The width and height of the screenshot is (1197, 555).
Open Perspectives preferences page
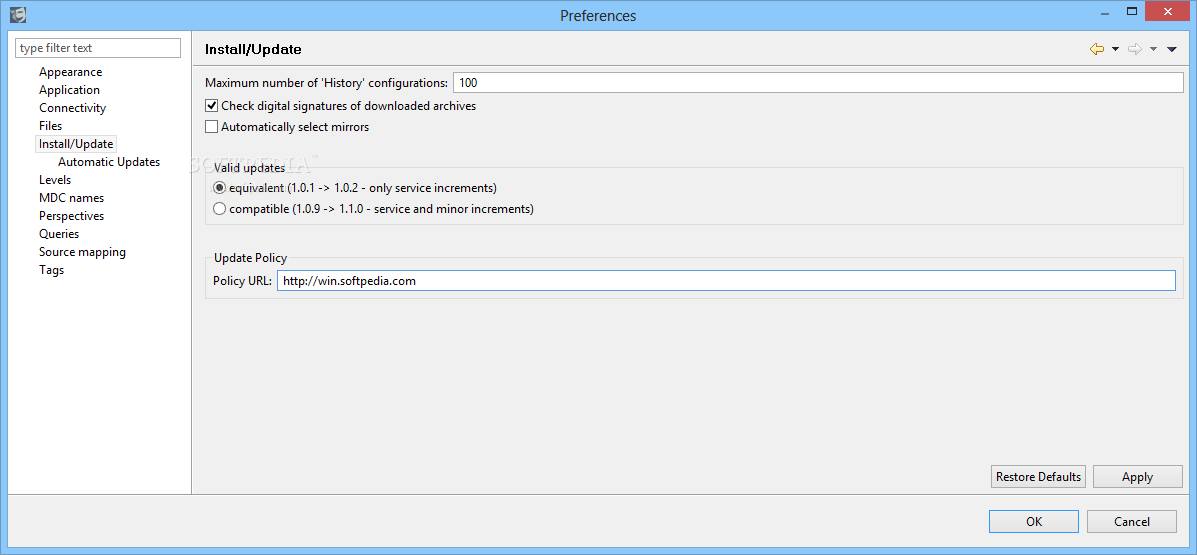[72, 216]
